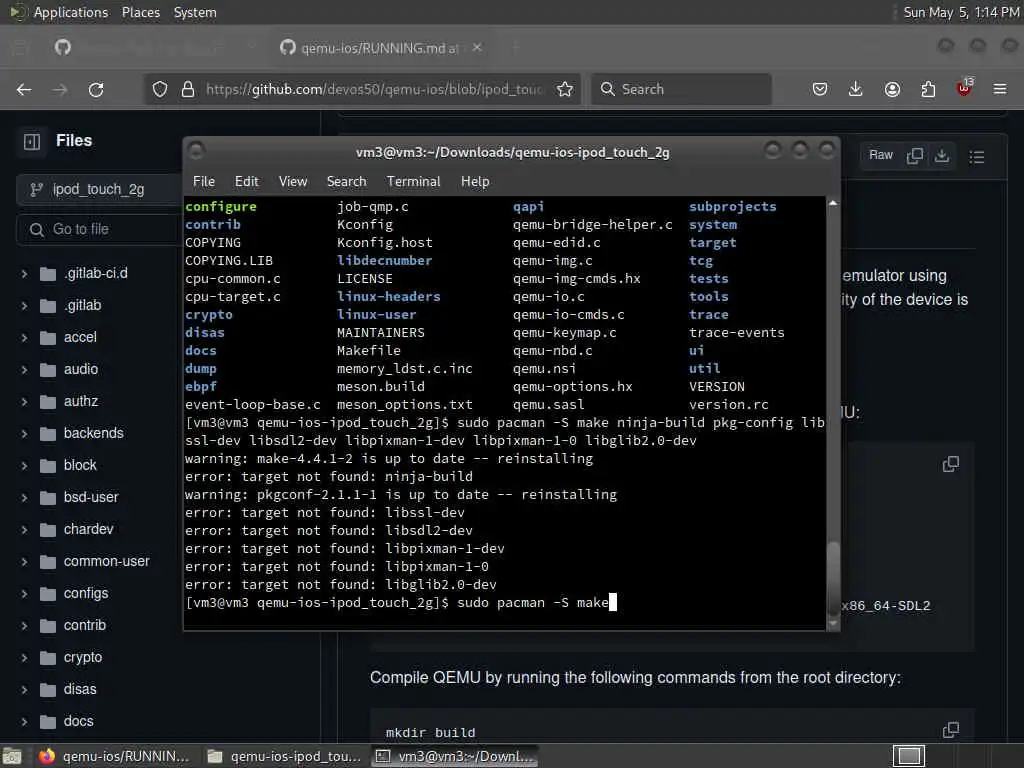The height and width of the screenshot is (768, 1024).
Task: Focus the Go to file search field
Action: (99, 229)
